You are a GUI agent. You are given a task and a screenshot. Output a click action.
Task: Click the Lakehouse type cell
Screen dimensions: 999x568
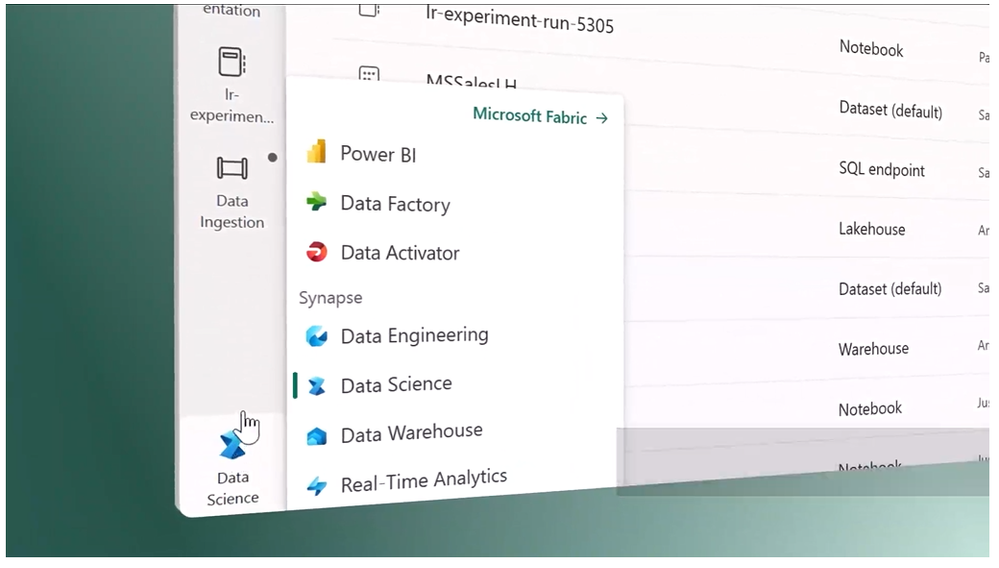click(x=872, y=229)
